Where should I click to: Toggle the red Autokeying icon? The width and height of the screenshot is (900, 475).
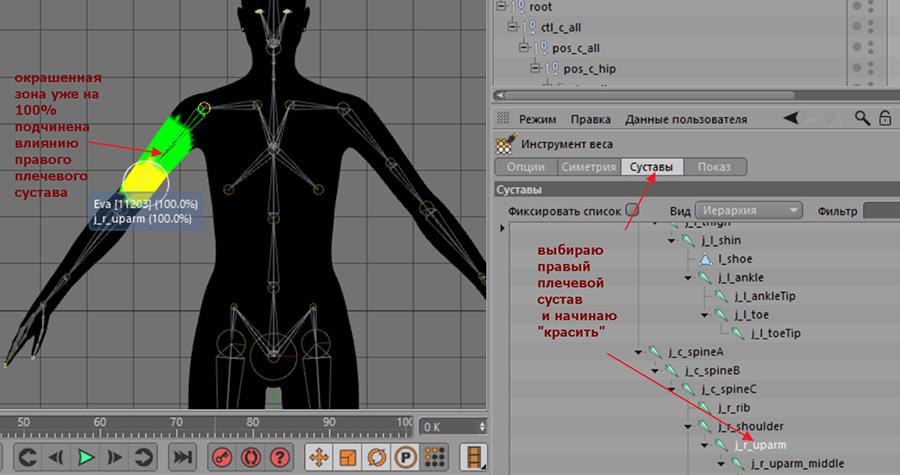tap(250, 458)
